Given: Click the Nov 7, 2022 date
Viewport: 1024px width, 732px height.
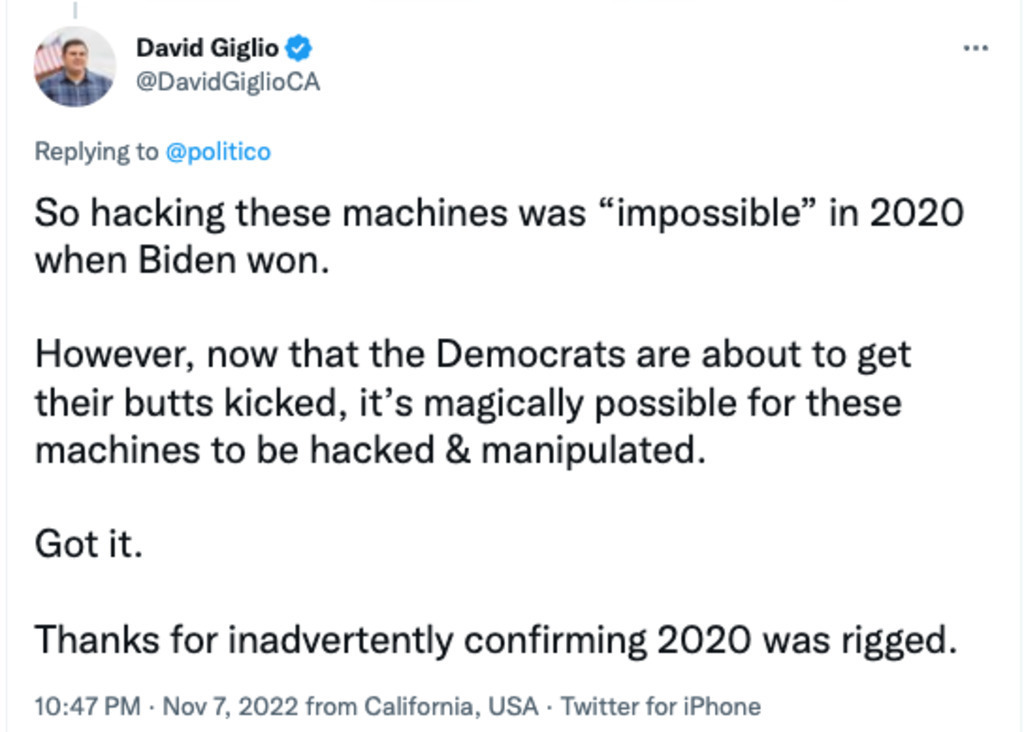Looking at the screenshot, I should click(x=230, y=706).
